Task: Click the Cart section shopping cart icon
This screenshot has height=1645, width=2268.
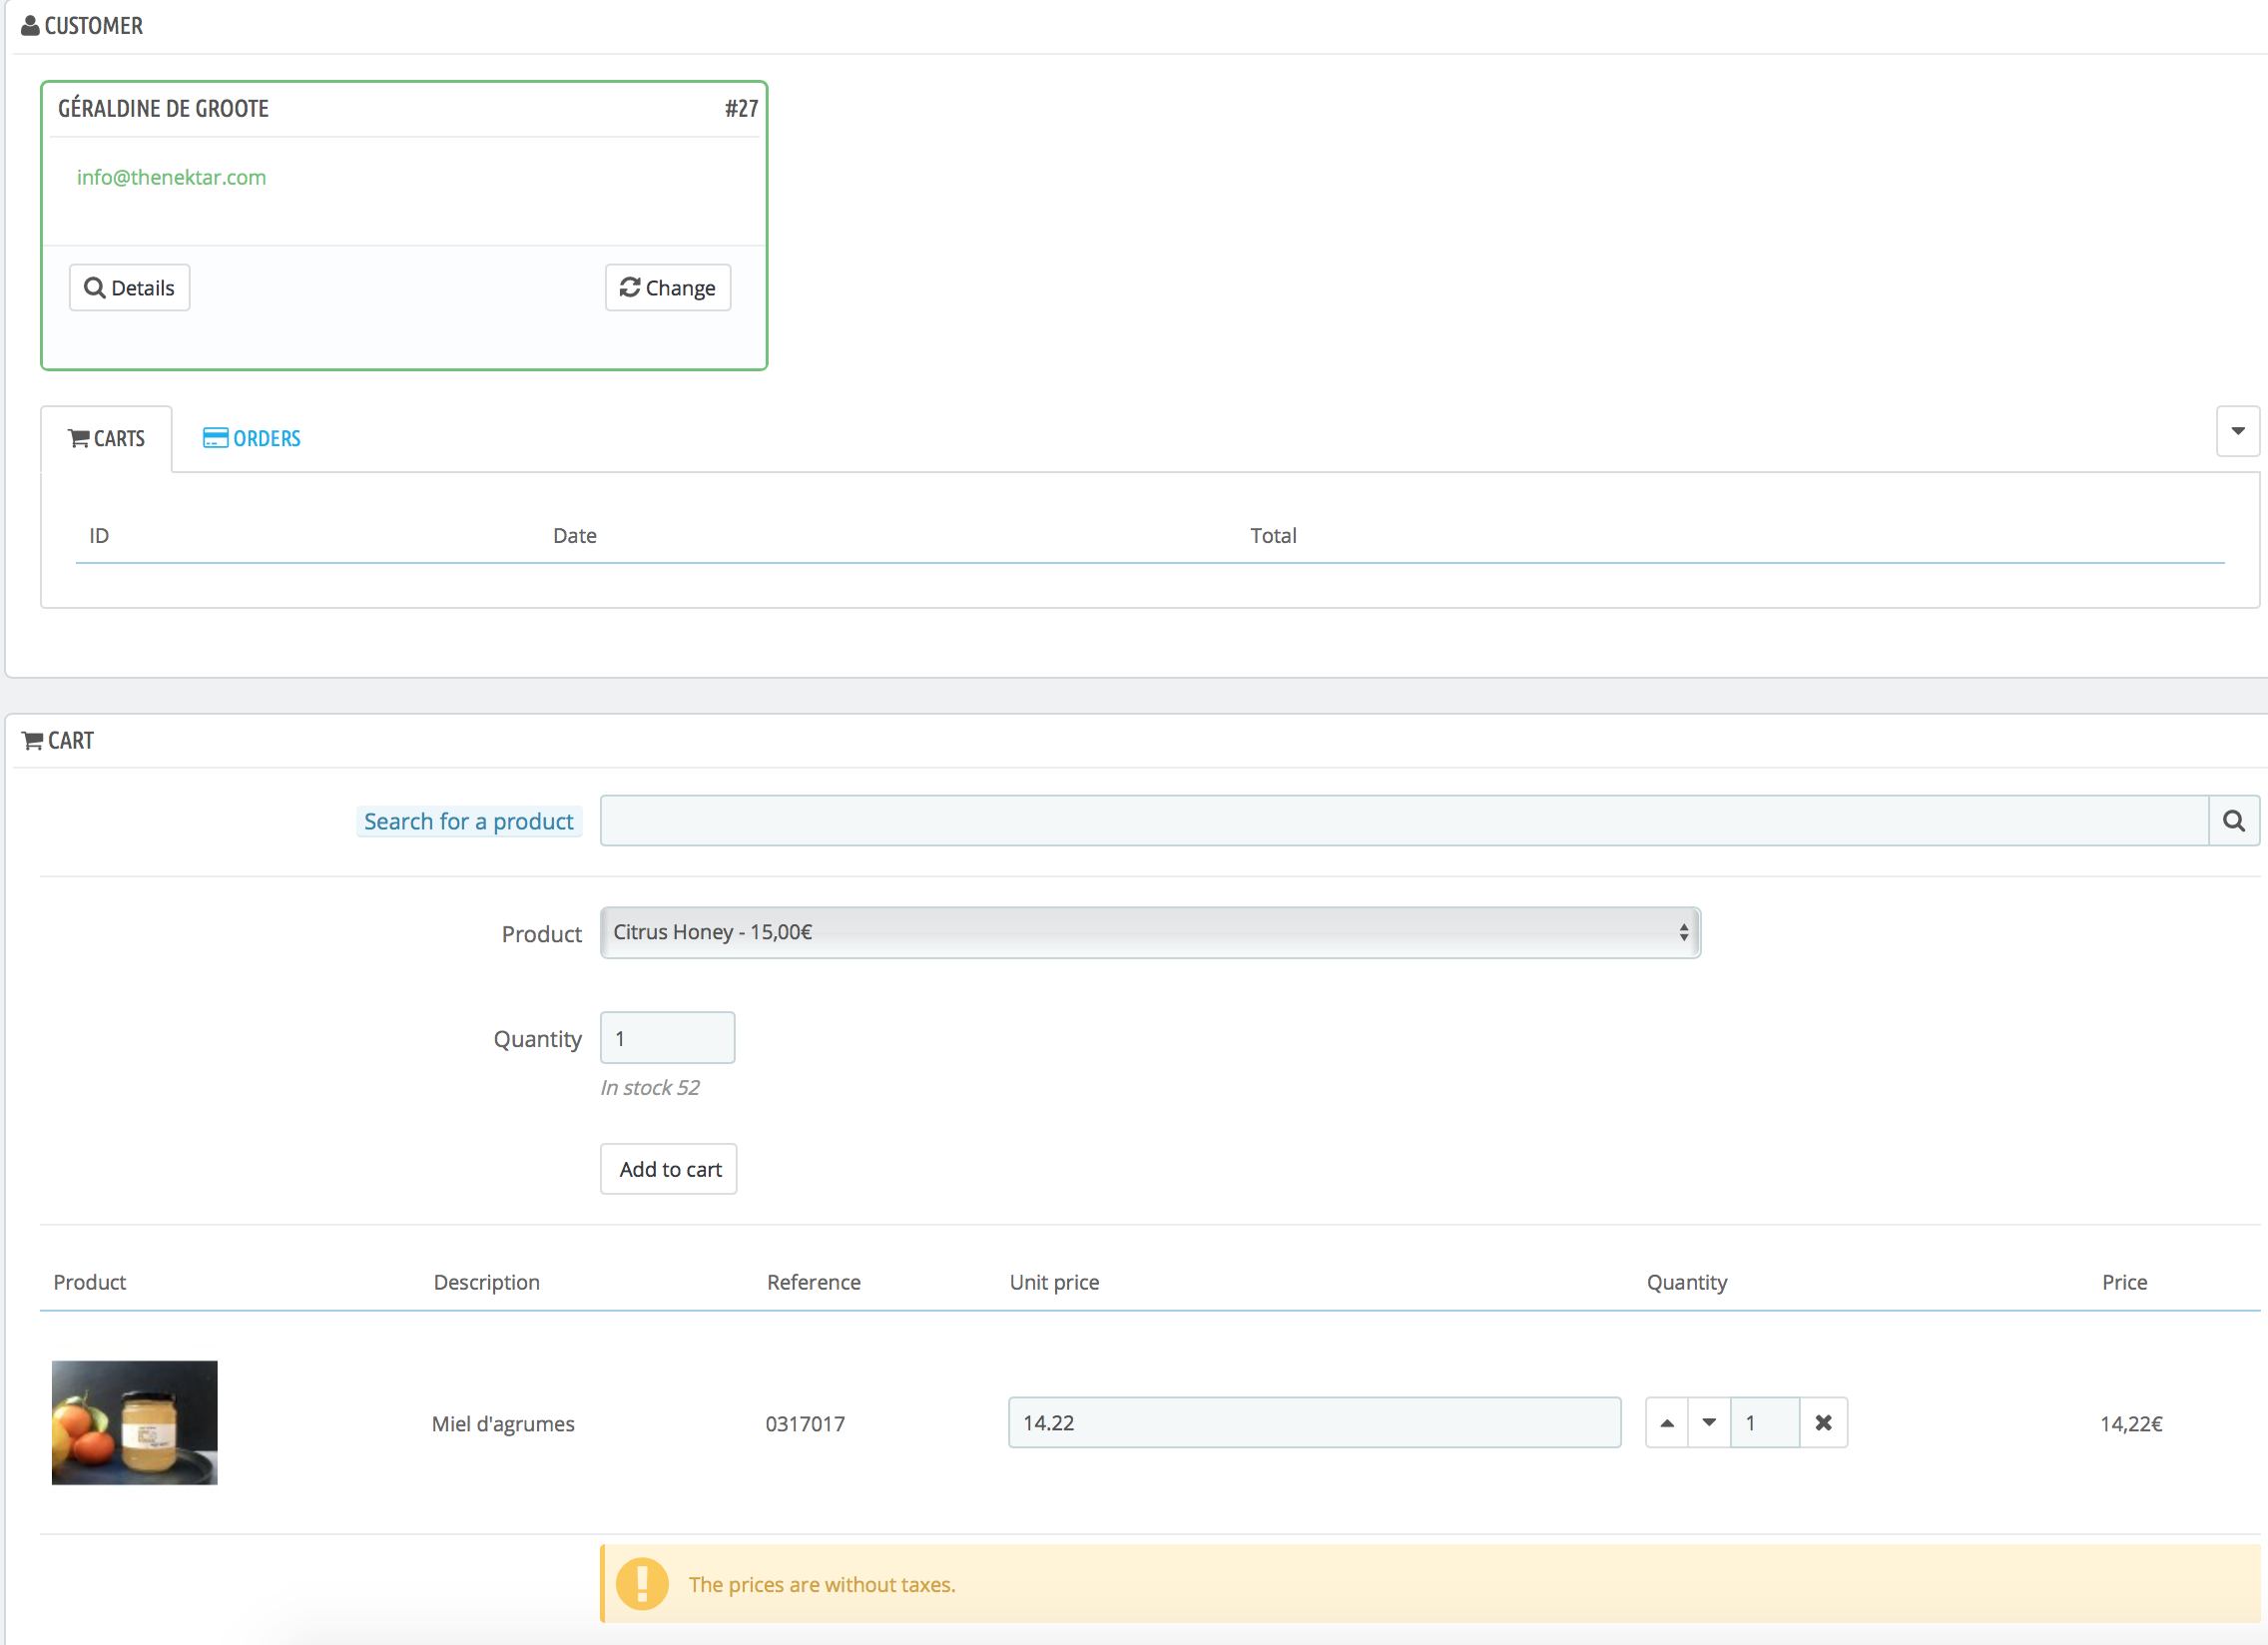Action: pyautogui.click(x=32, y=741)
